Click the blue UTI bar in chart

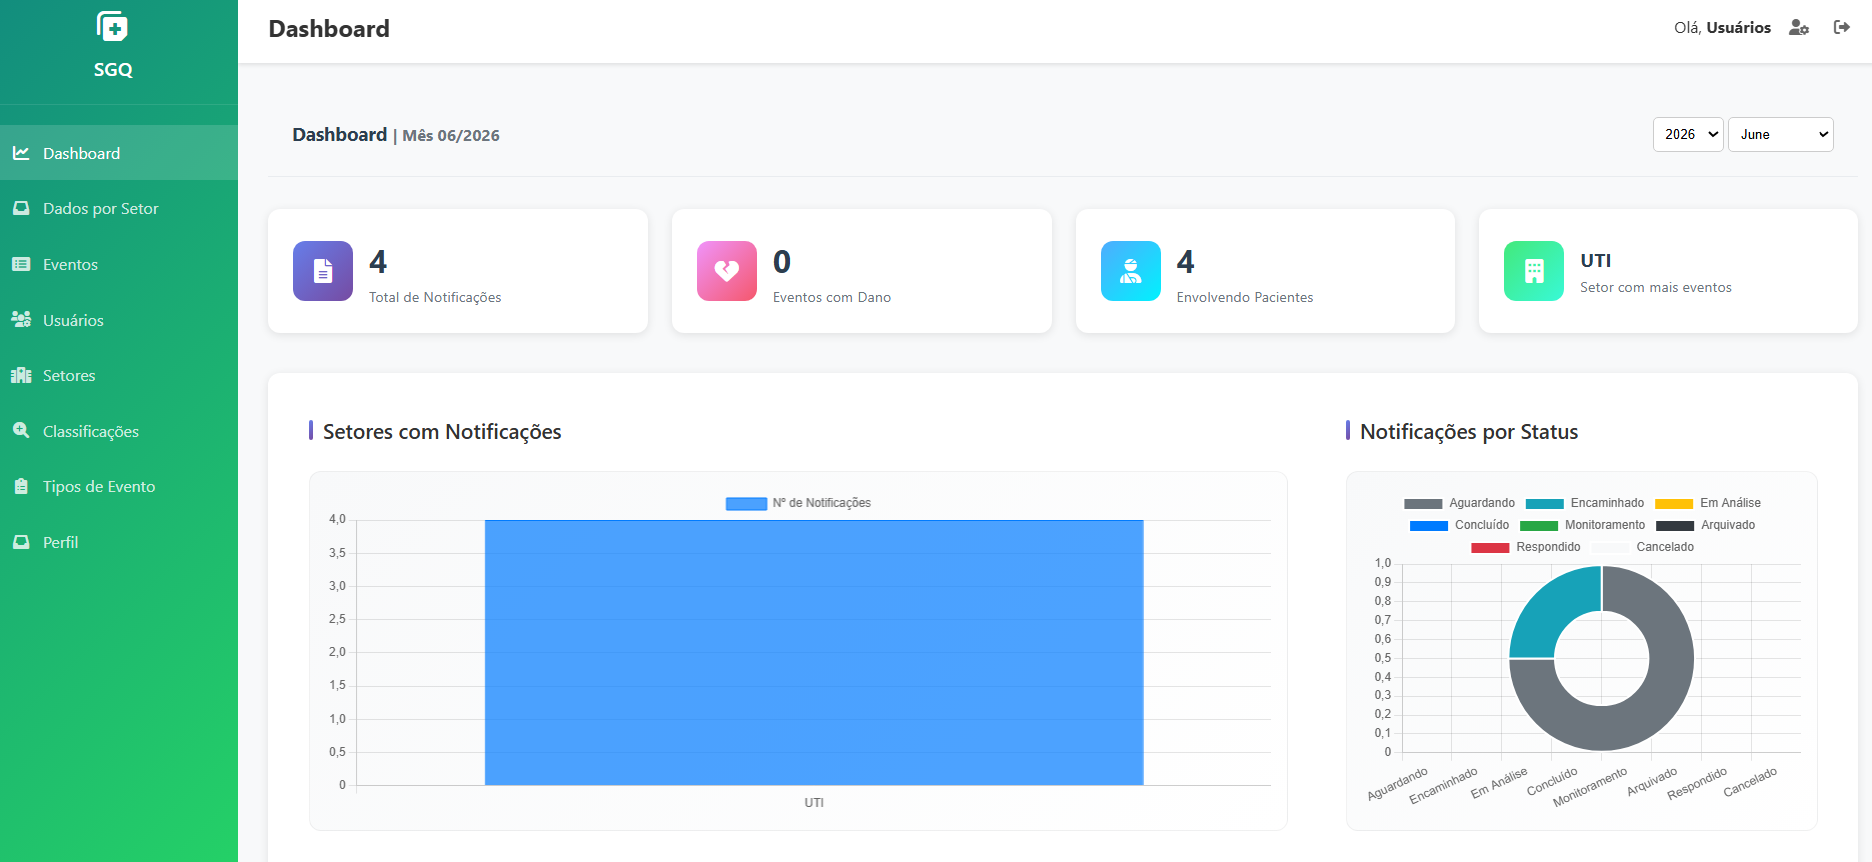pyautogui.click(x=814, y=652)
